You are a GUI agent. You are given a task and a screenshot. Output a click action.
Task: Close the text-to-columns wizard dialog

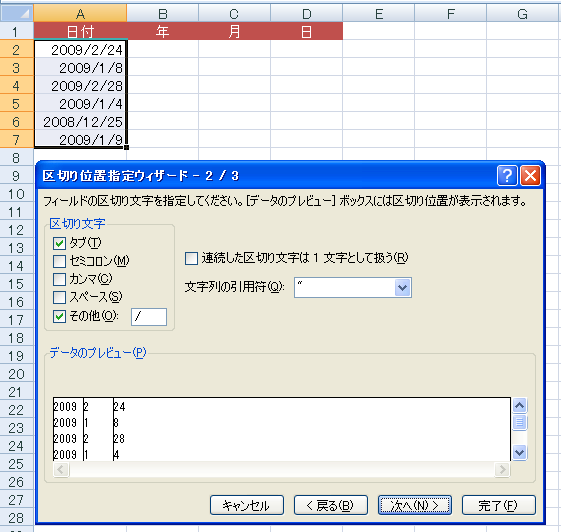tap(530, 176)
